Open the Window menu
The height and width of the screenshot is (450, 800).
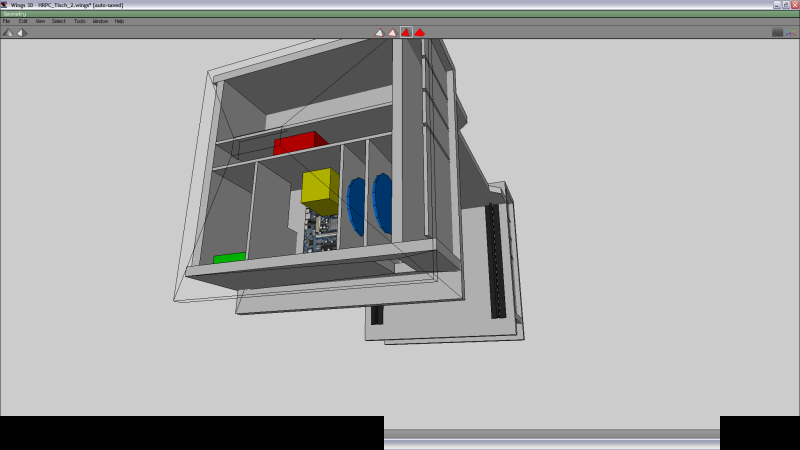[100, 21]
